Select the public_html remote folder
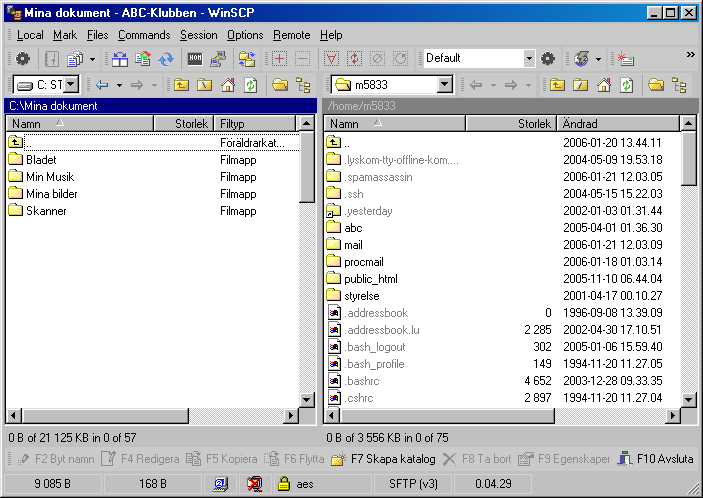Viewport: 703px width, 498px height. 370,279
